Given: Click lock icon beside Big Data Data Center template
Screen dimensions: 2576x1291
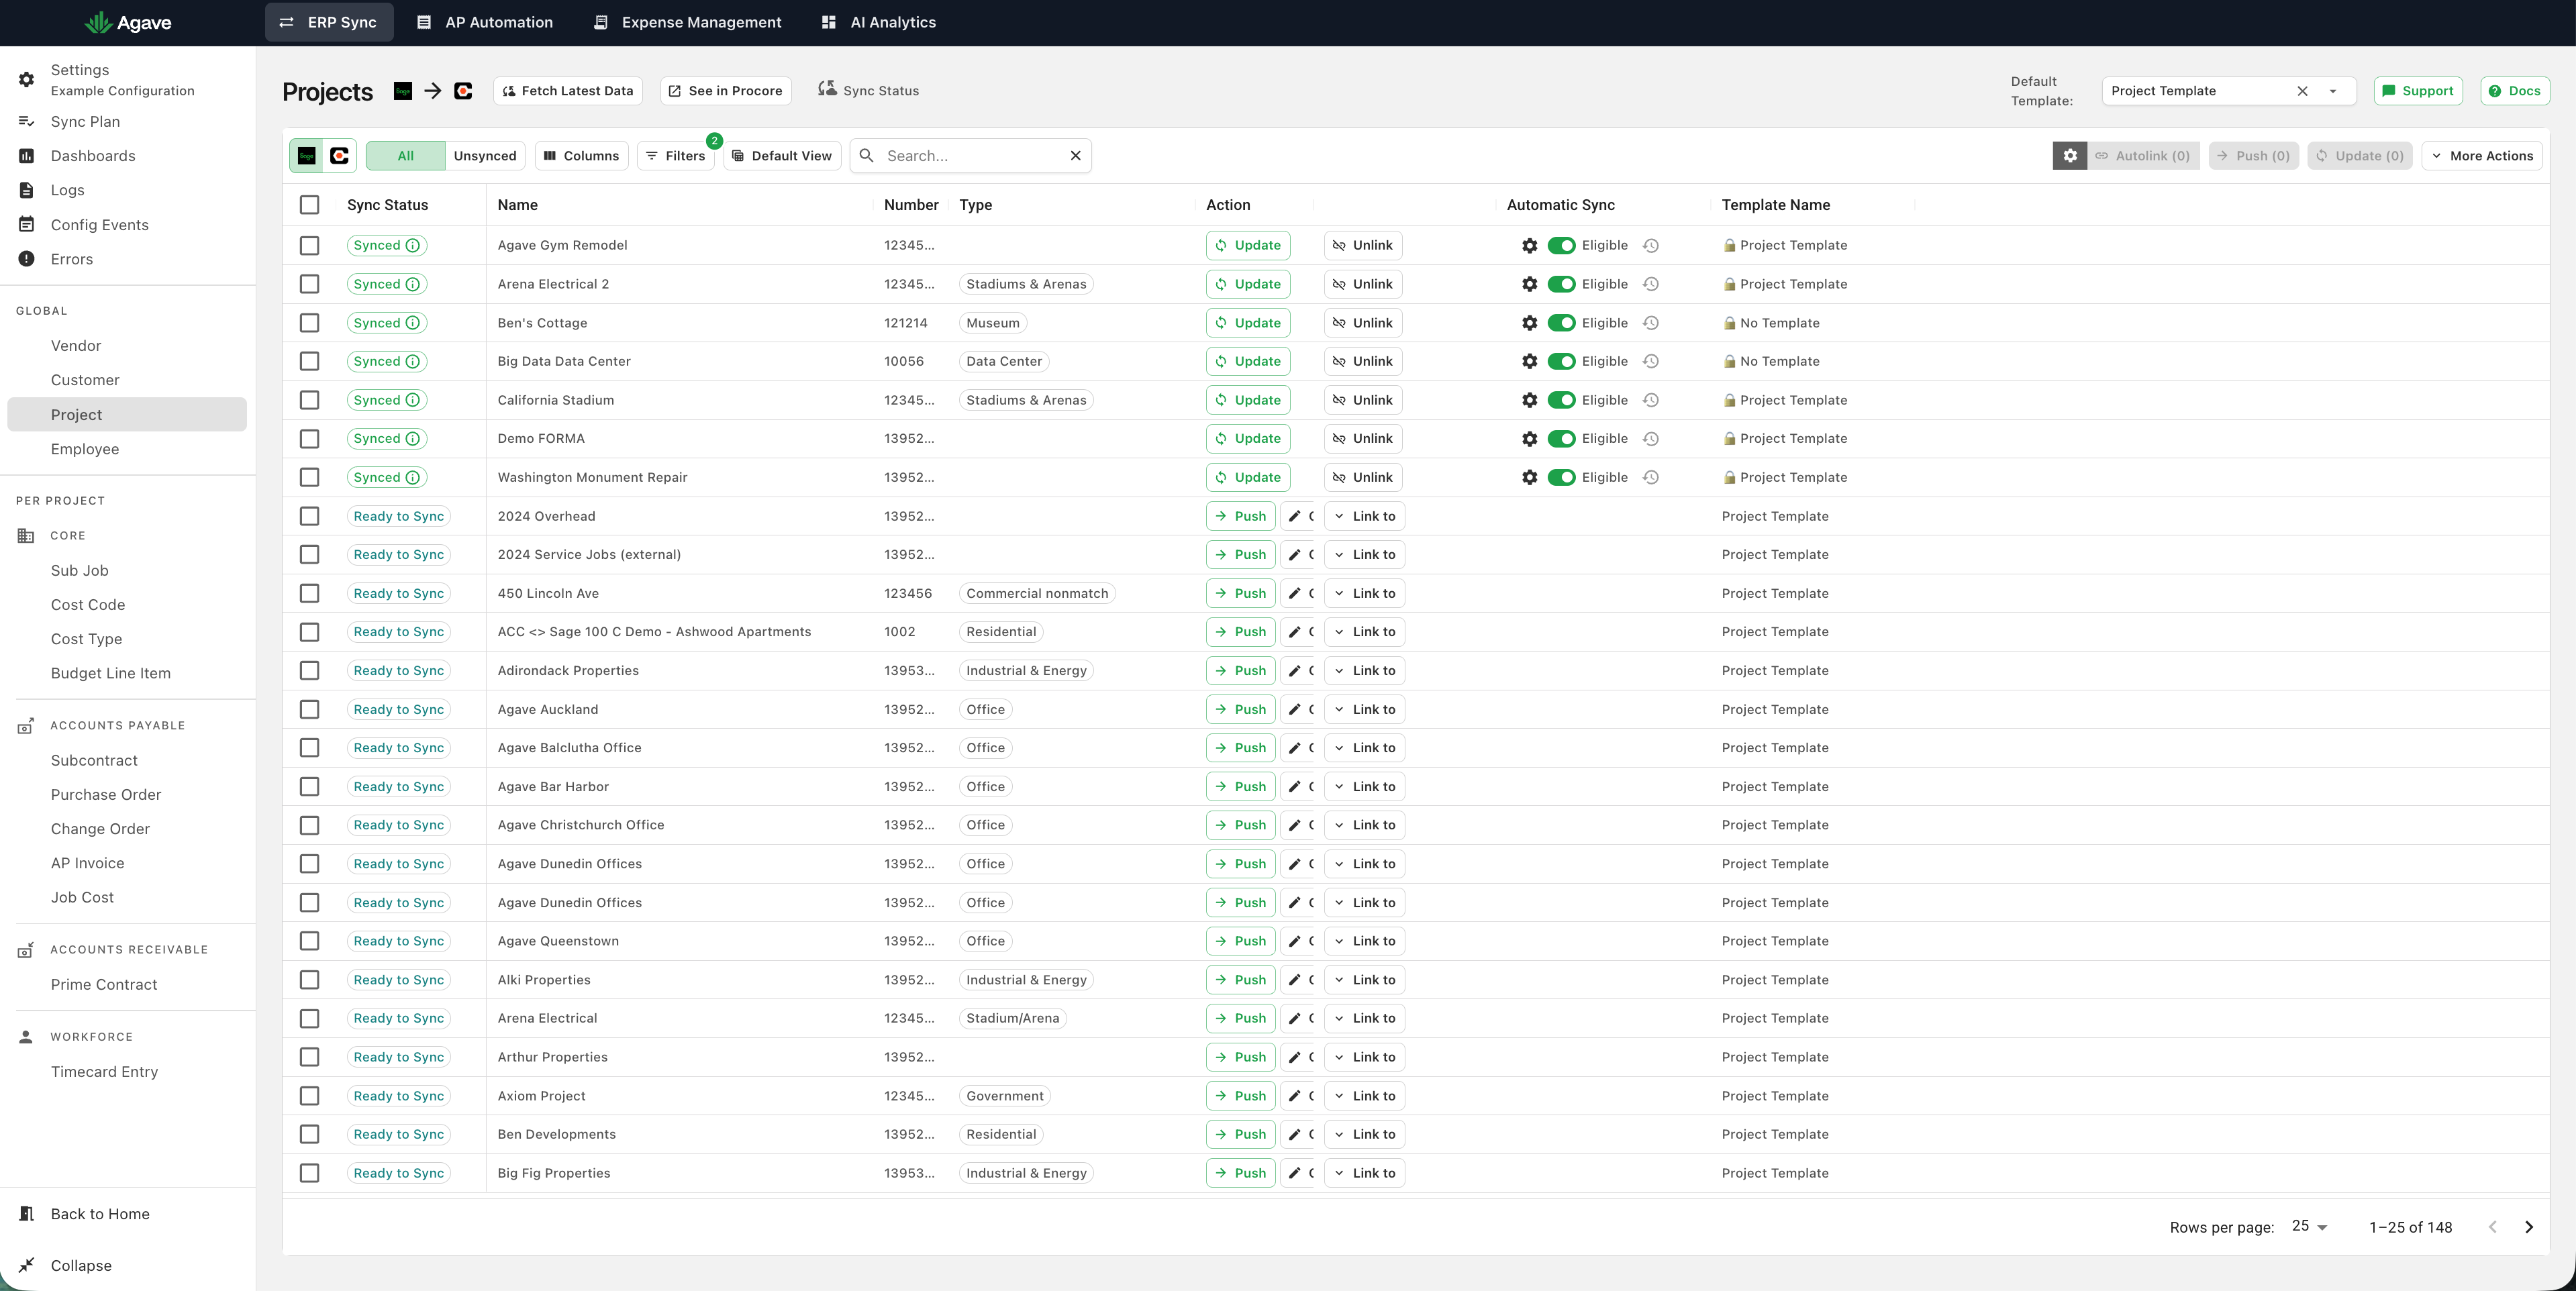Looking at the screenshot, I should [x=1729, y=362].
